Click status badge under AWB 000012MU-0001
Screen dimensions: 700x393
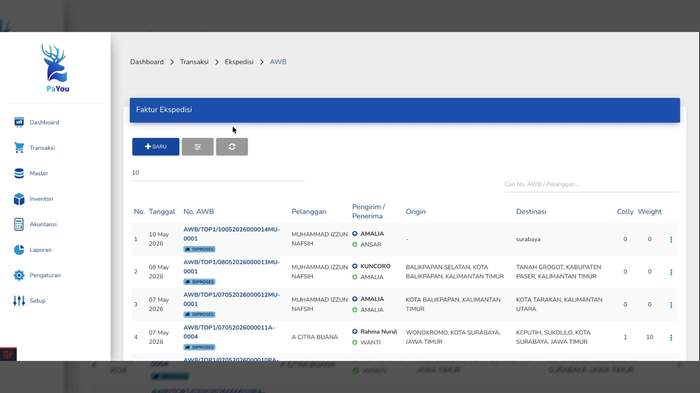(x=199, y=314)
